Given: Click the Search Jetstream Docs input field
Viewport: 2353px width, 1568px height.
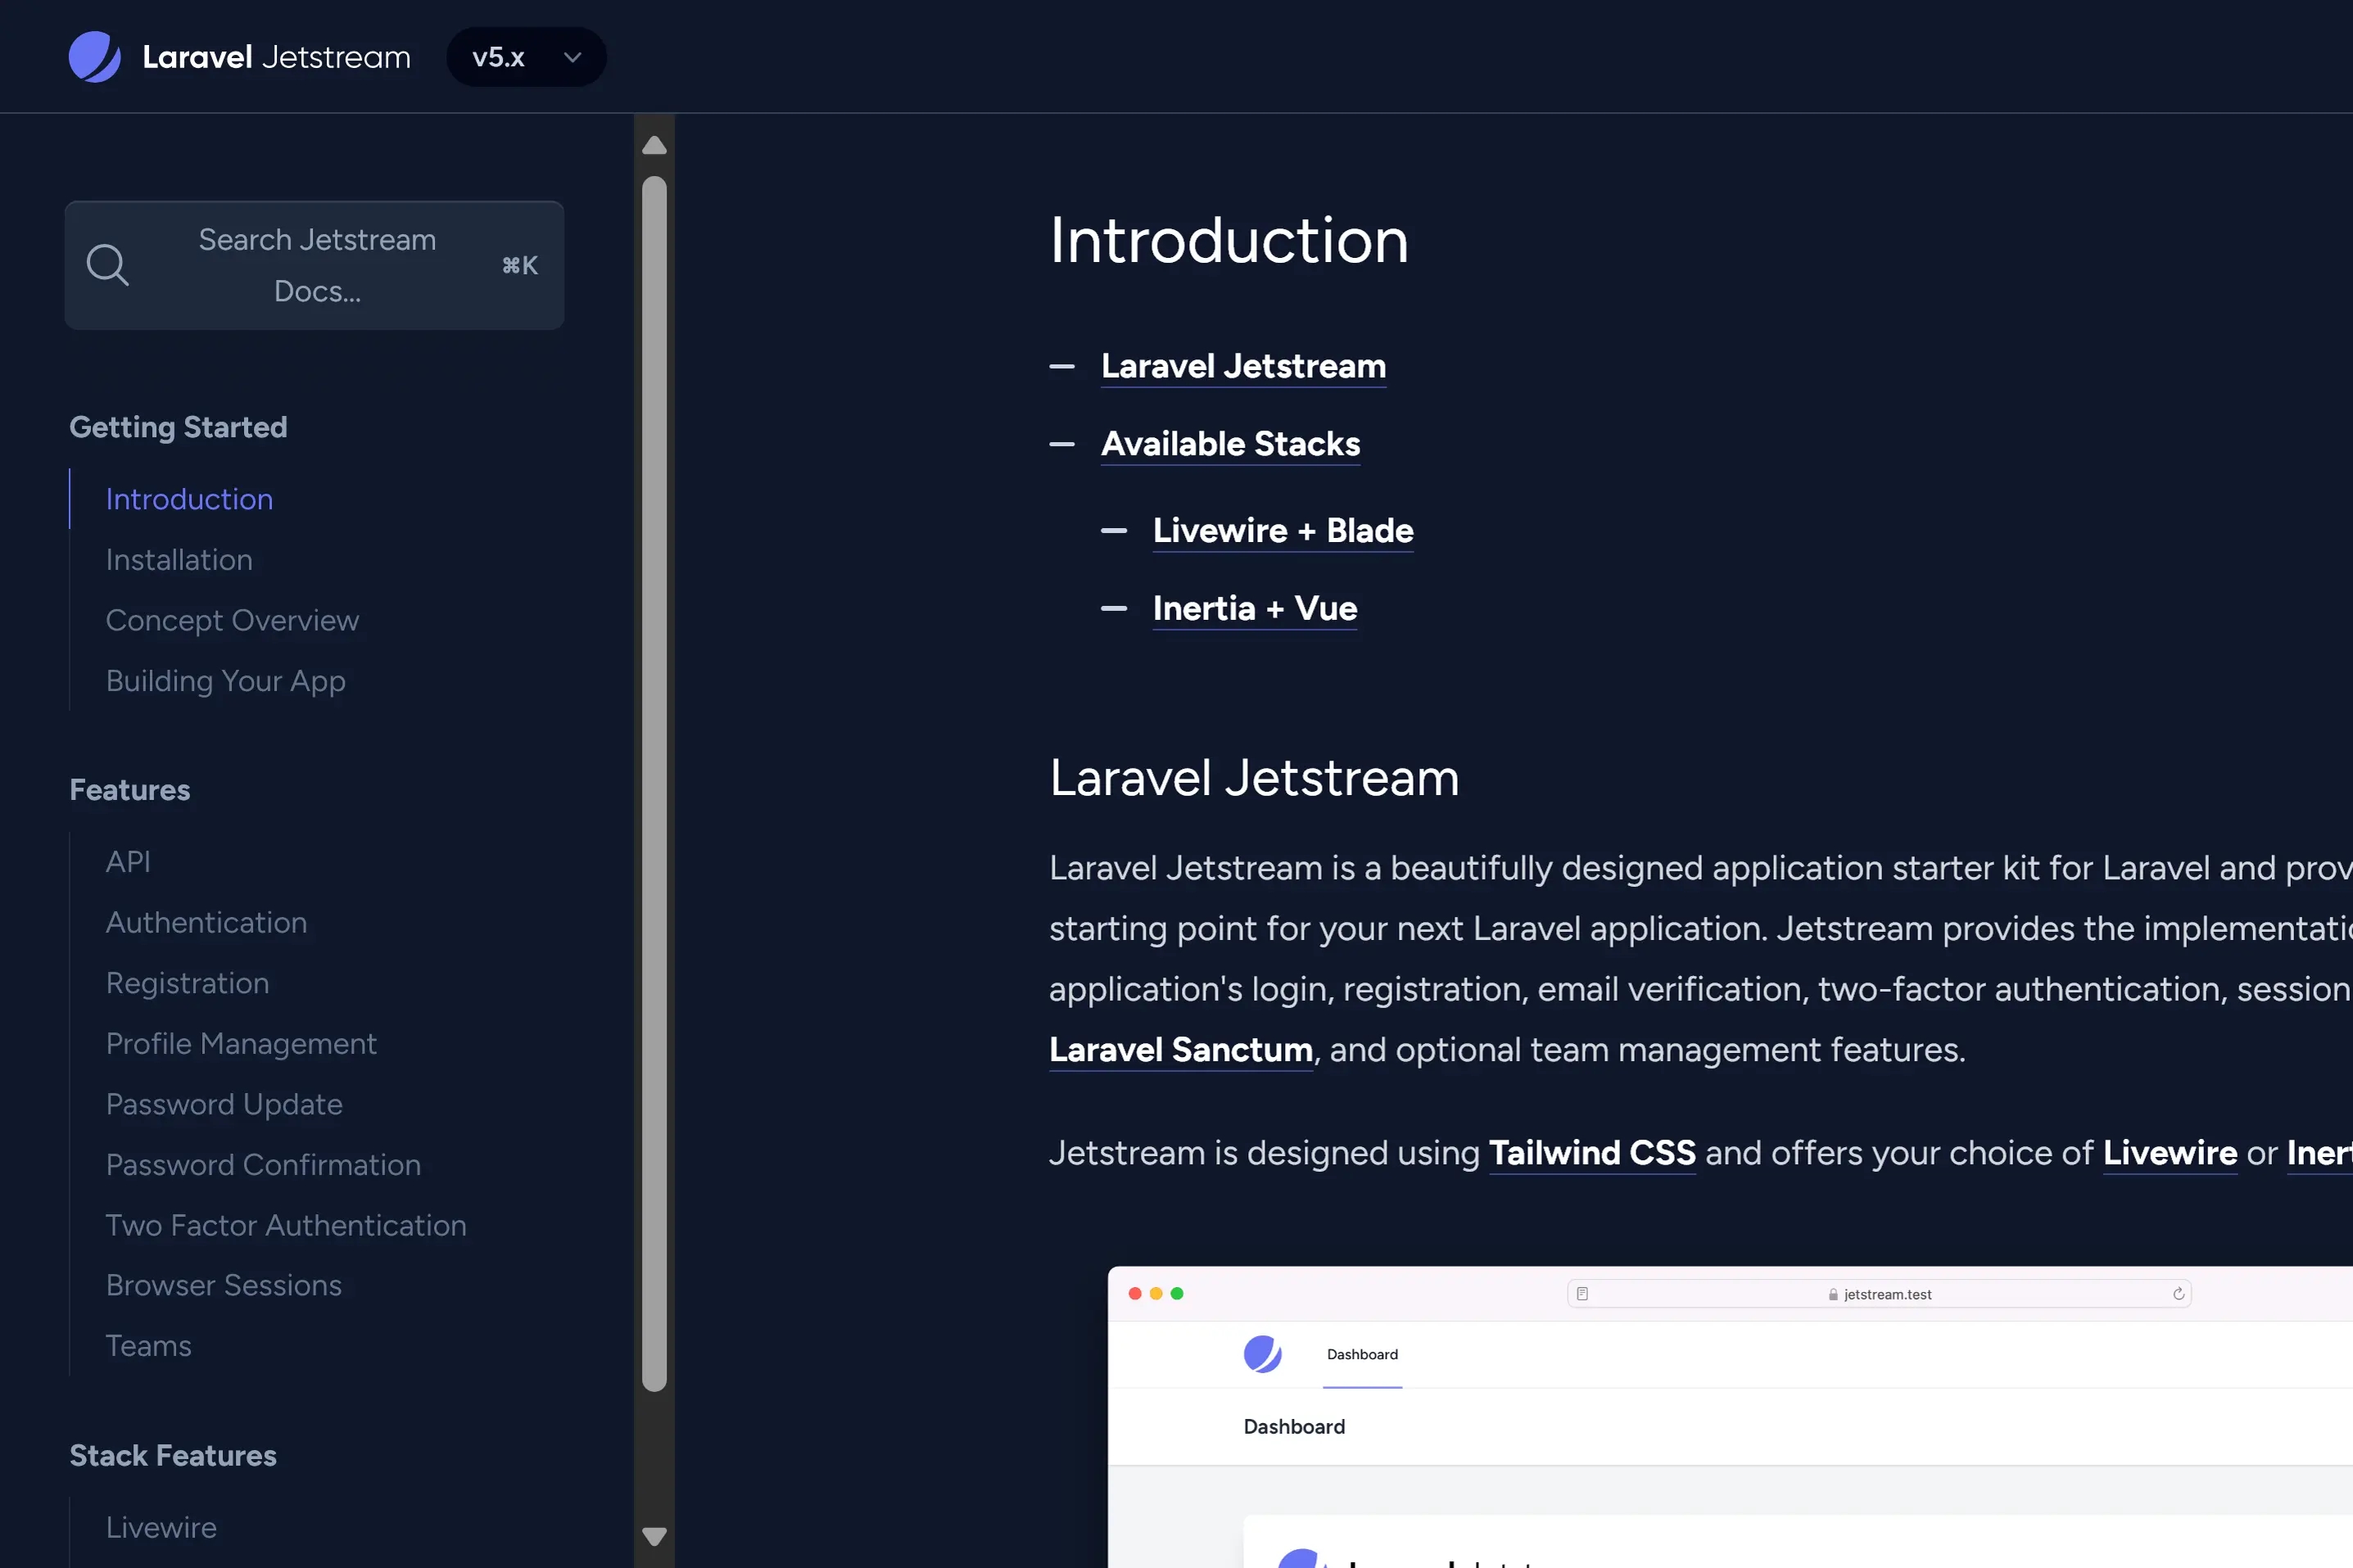Looking at the screenshot, I should (317, 264).
